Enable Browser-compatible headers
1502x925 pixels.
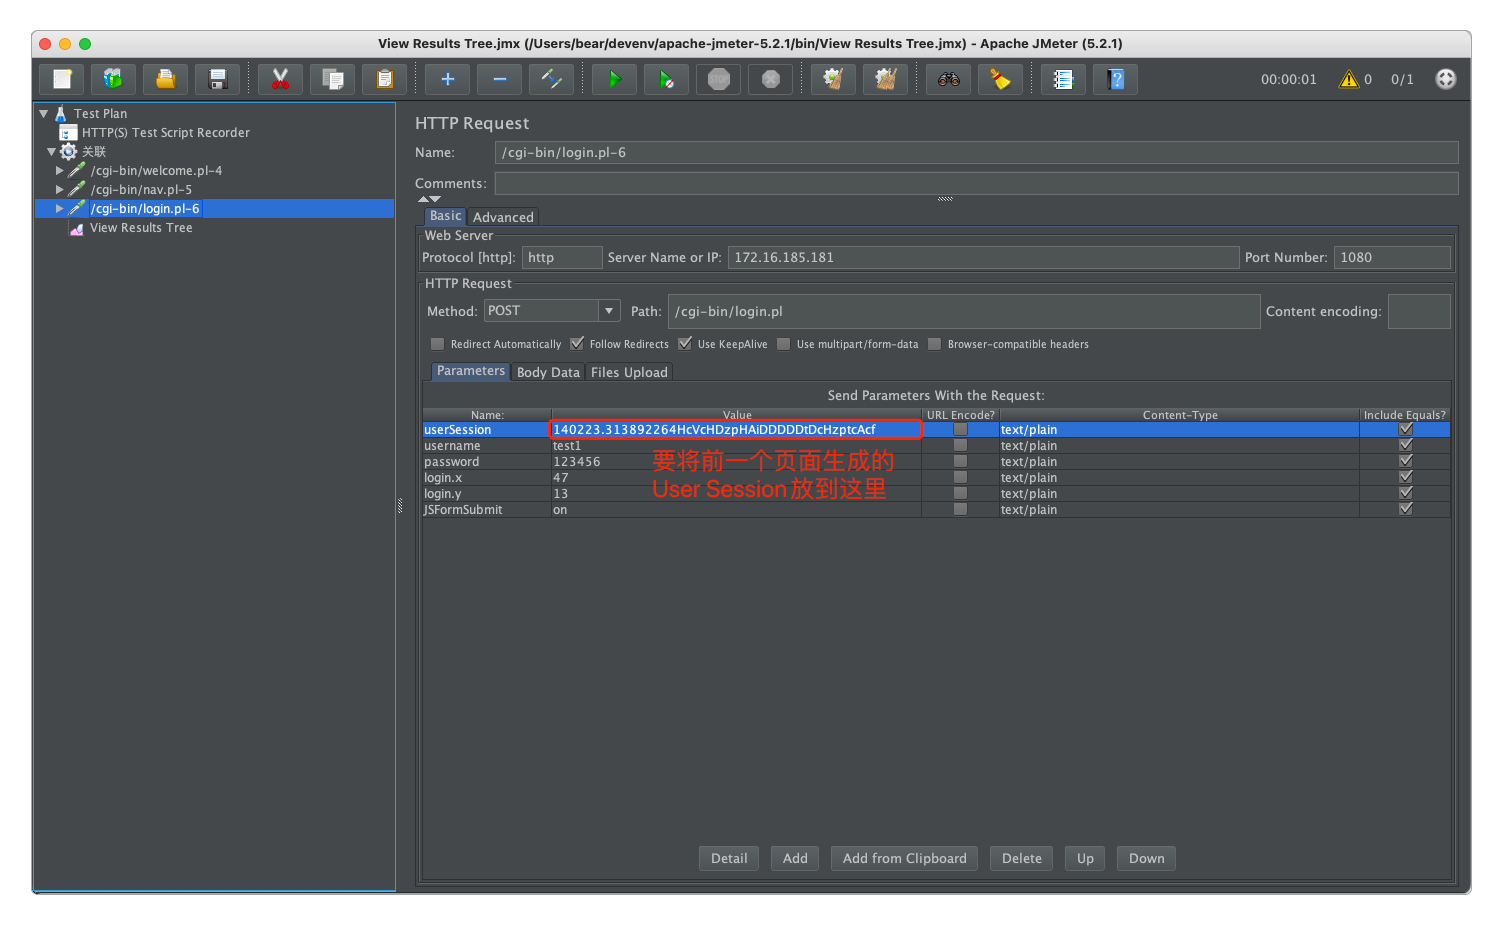coord(935,344)
